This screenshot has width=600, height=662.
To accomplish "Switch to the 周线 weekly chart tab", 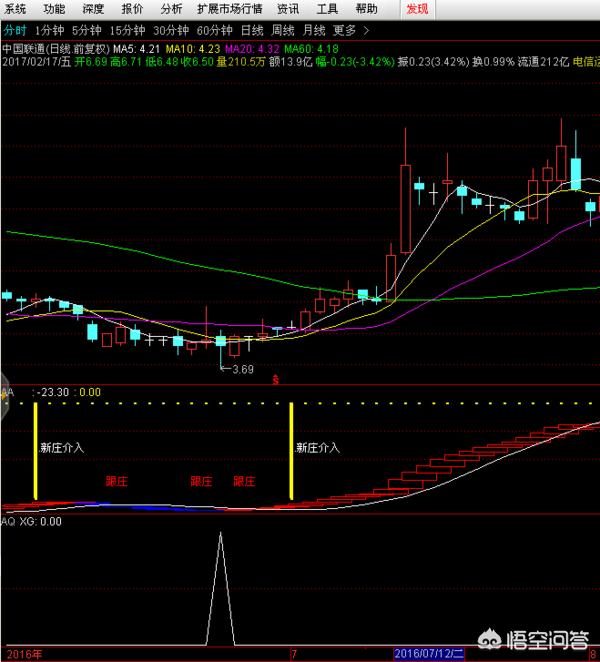I will click(x=285, y=31).
